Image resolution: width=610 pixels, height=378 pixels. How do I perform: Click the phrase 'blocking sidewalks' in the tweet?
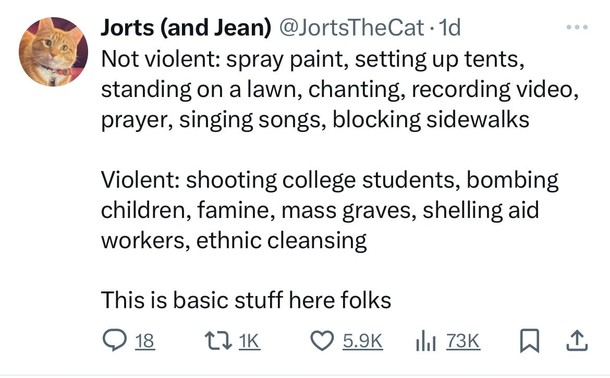click(431, 119)
